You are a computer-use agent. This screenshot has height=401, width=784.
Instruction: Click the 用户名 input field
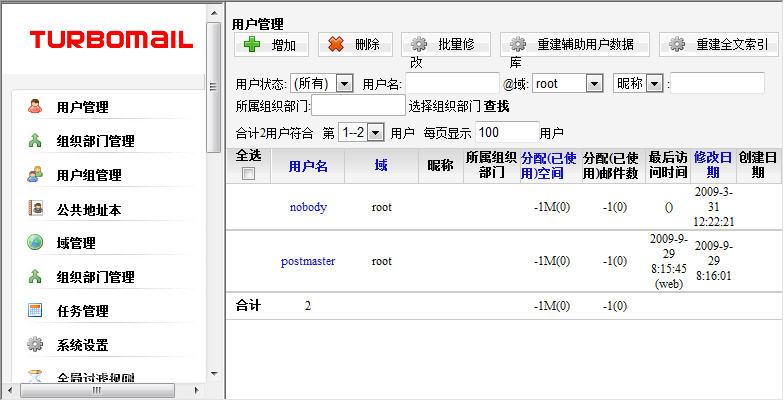(452, 84)
